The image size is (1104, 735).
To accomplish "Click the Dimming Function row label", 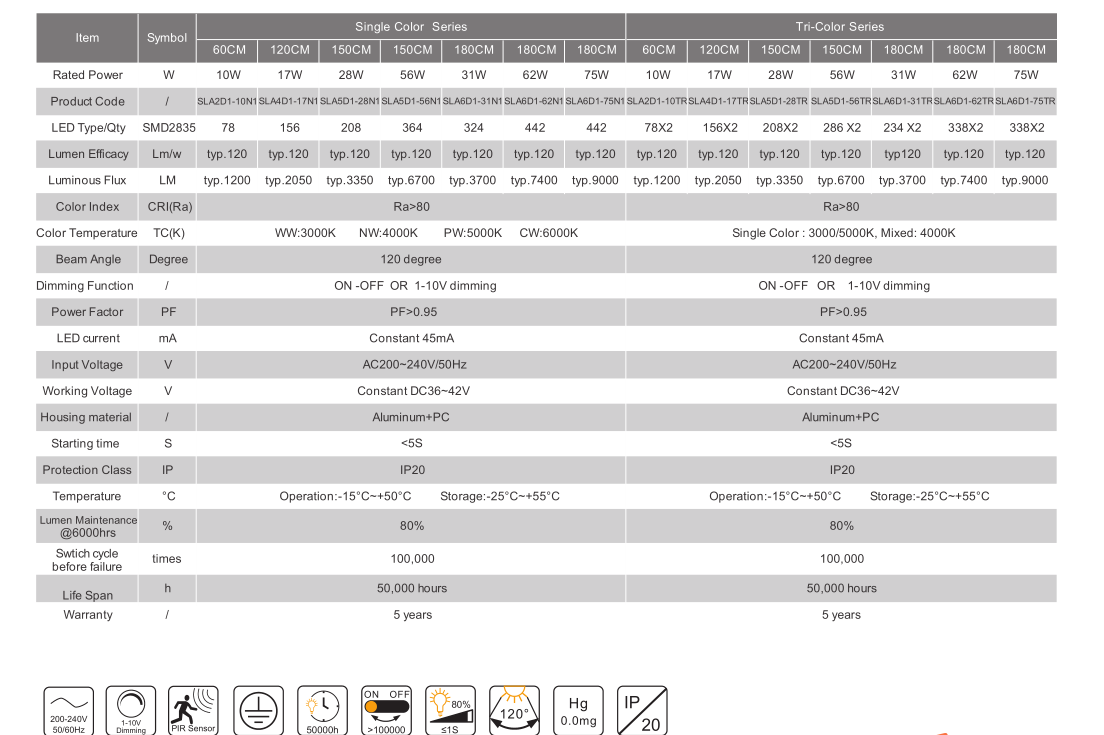I will point(85,285).
